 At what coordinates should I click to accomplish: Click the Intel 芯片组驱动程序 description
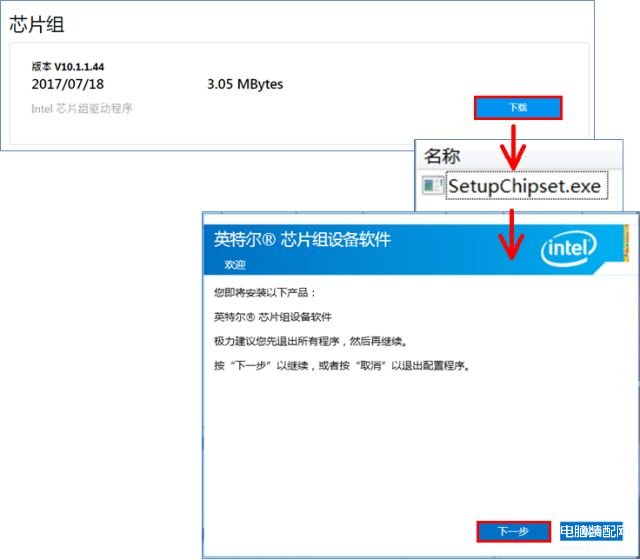click(82, 109)
